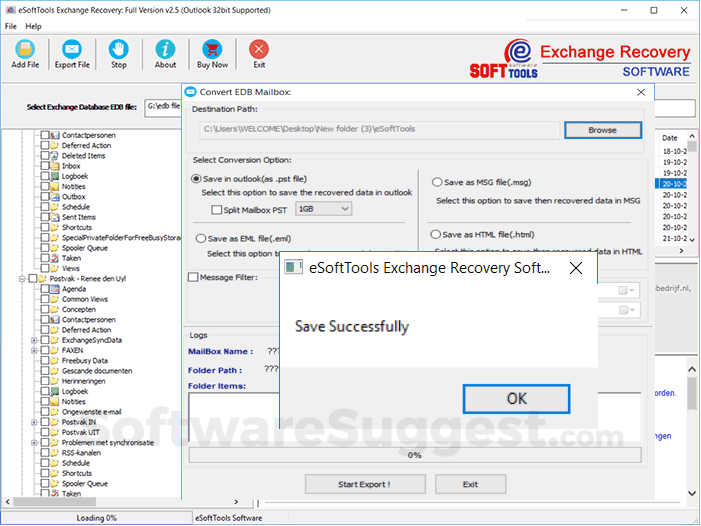This screenshot has height=526, width=701.
Task: Select Save as HTML file option
Action: click(435, 235)
